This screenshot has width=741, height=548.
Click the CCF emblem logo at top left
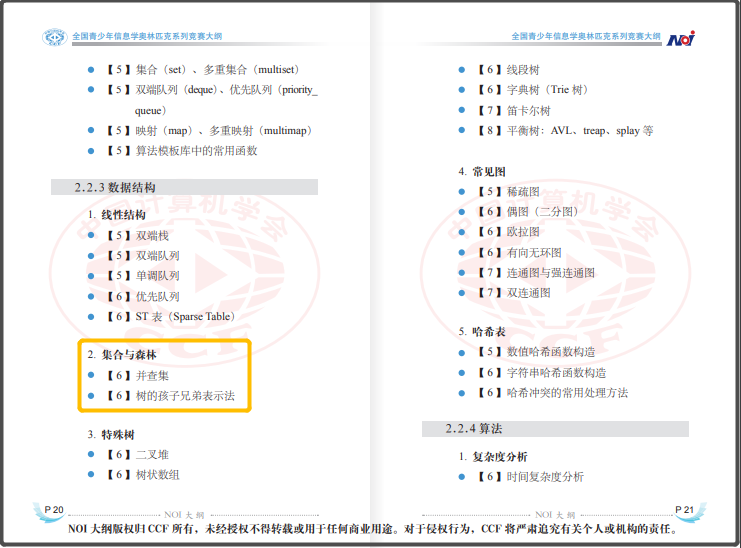(x=54, y=37)
